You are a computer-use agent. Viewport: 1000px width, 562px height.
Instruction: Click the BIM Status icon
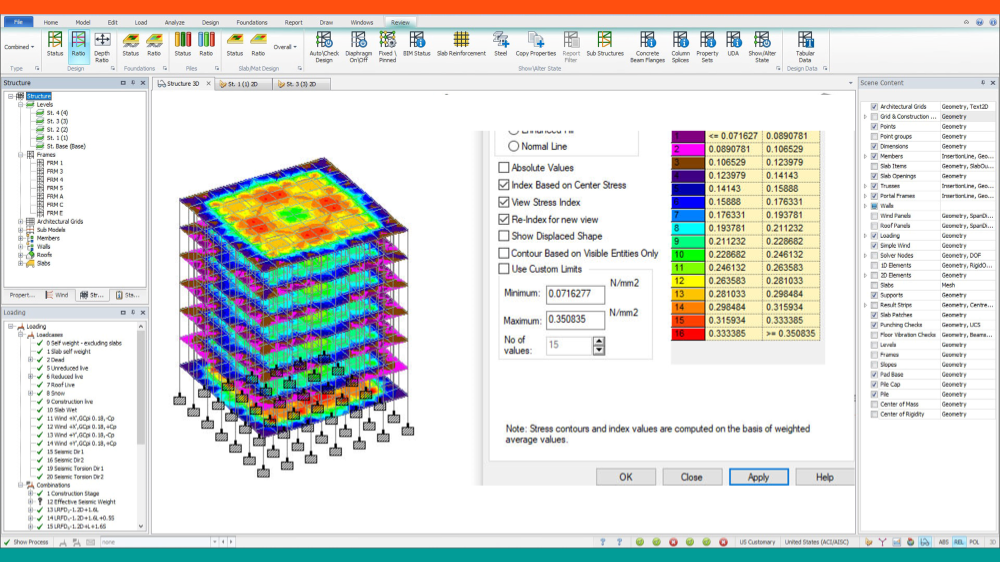[416, 41]
